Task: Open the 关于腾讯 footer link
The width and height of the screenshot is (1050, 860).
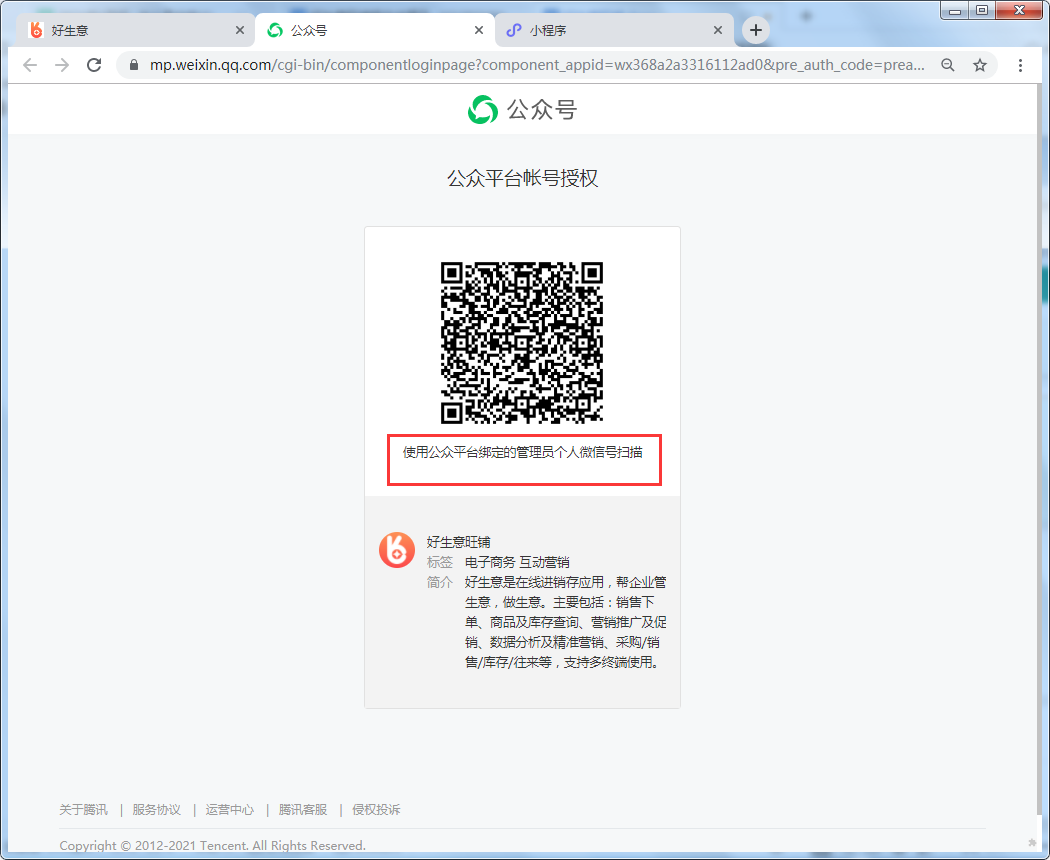Action: coord(83,810)
